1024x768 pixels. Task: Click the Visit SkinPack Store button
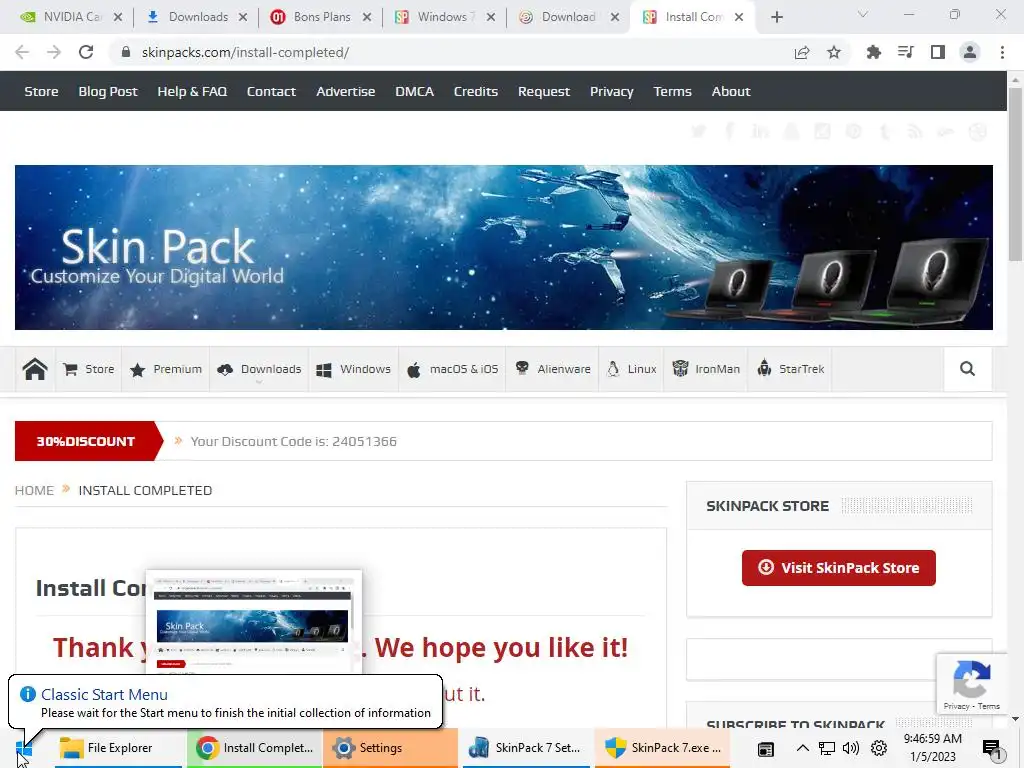839,568
